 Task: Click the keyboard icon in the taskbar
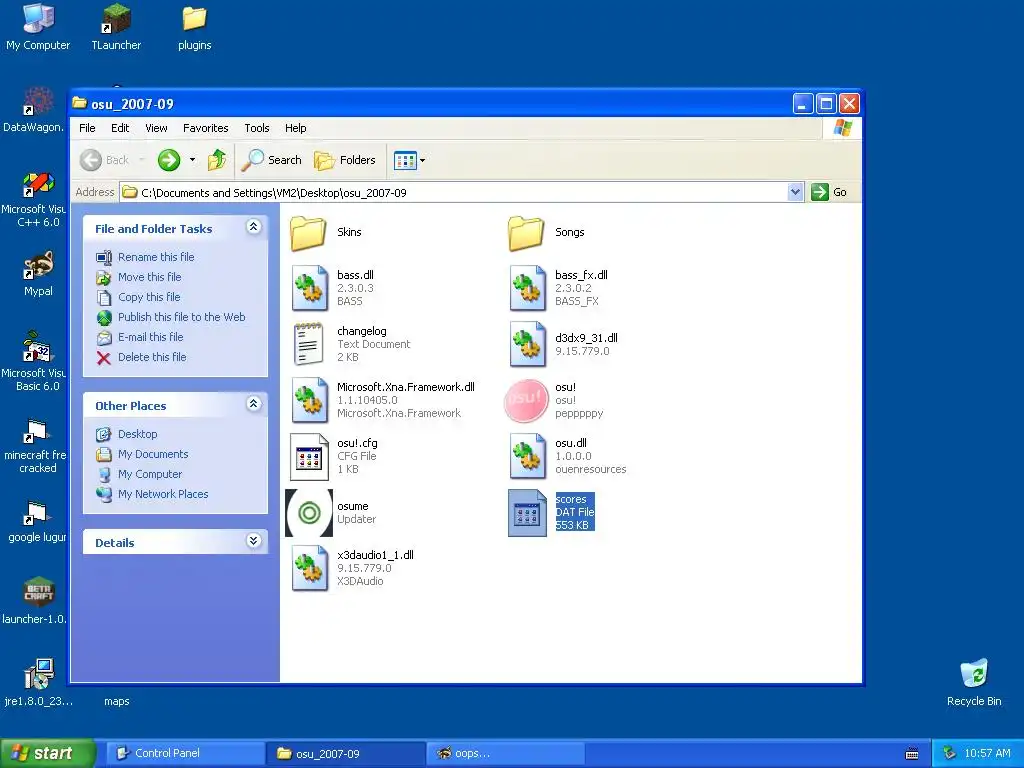tap(912, 754)
